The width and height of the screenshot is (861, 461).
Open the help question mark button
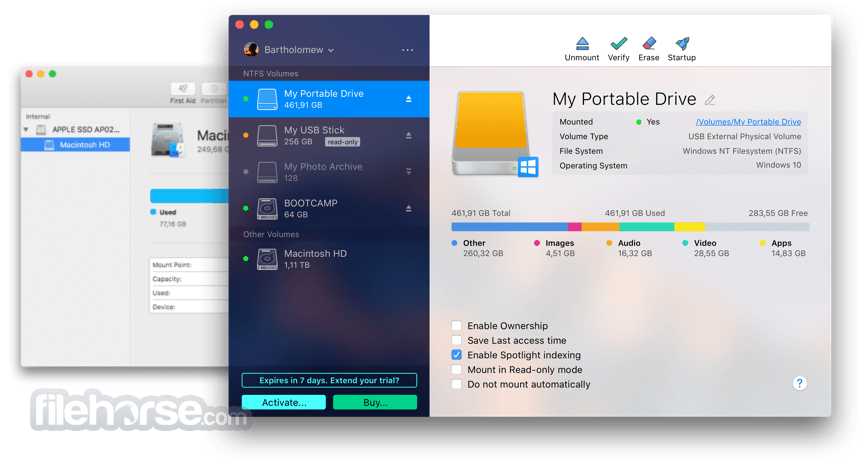point(800,383)
